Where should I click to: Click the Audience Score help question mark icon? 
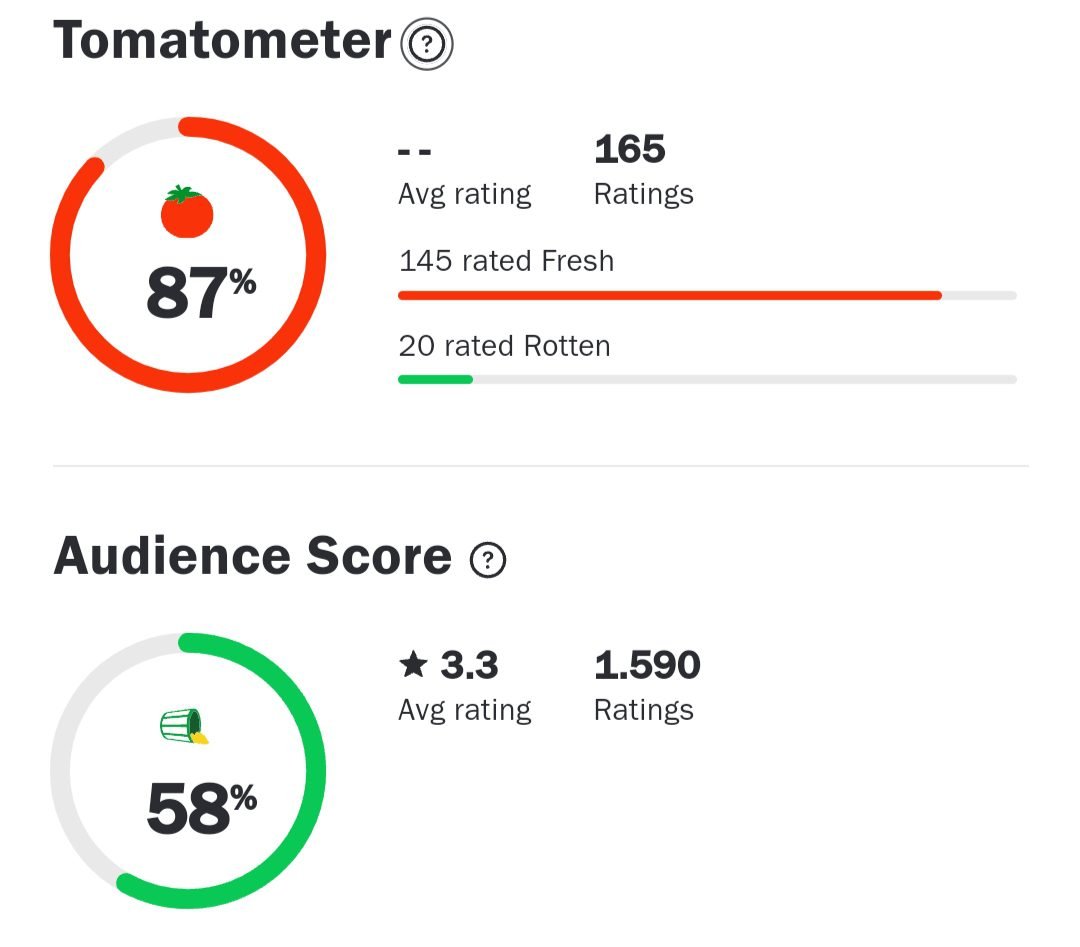click(x=488, y=560)
